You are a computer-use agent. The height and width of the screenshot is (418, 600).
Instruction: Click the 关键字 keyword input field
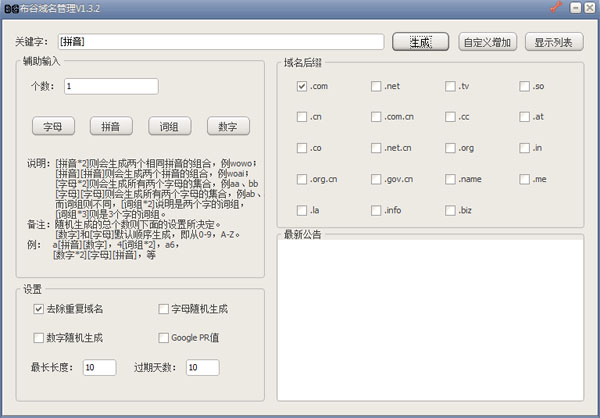[220, 42]
